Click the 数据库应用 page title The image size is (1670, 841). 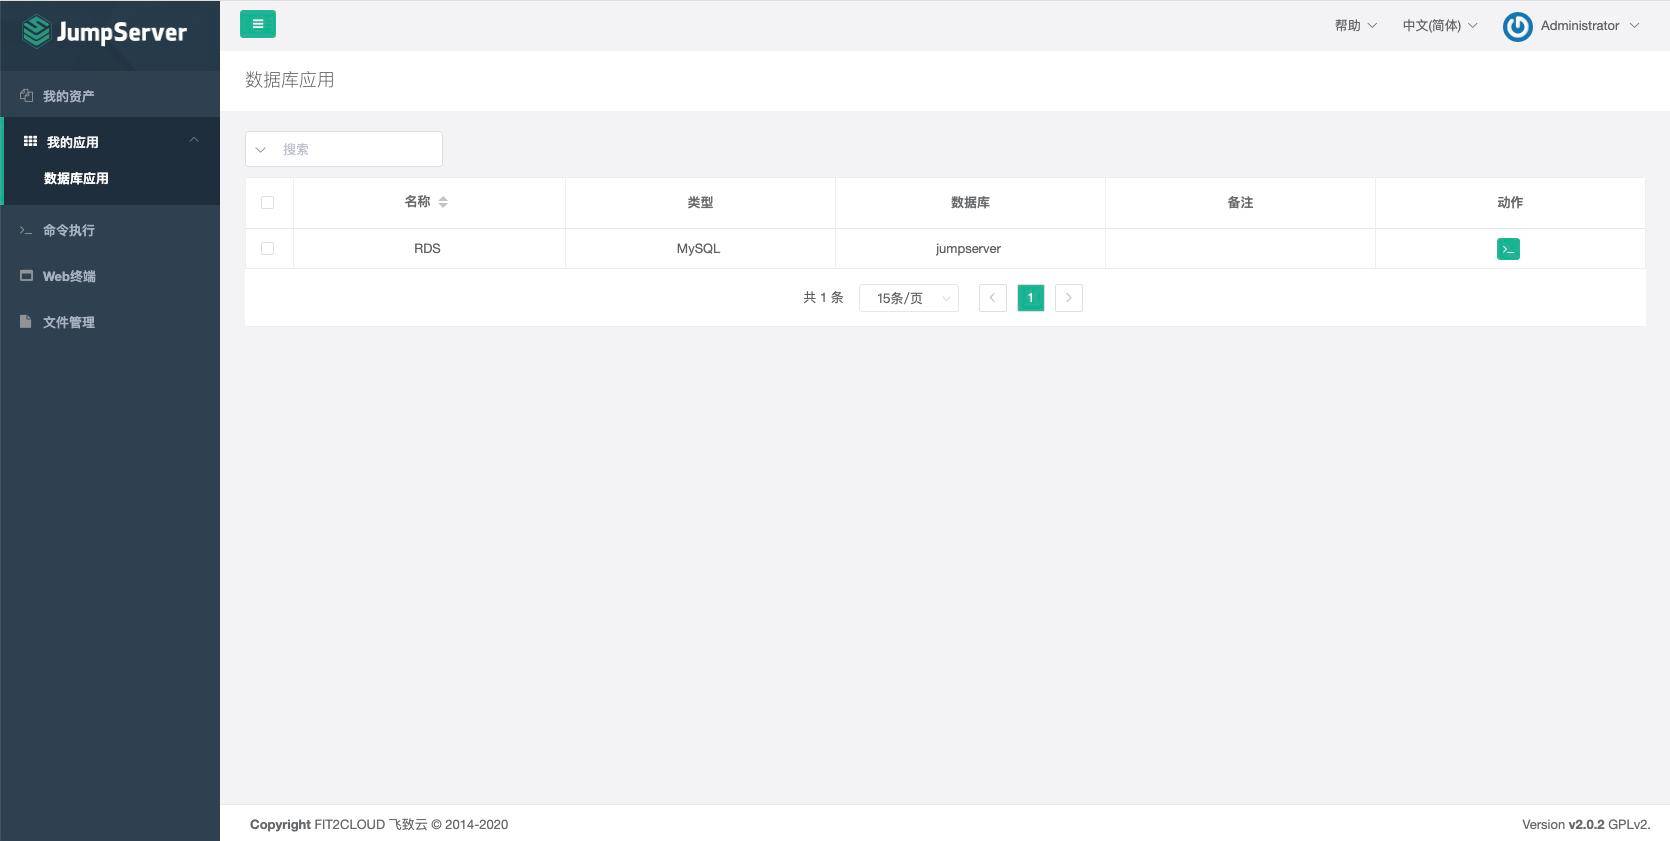pos(290,80)
